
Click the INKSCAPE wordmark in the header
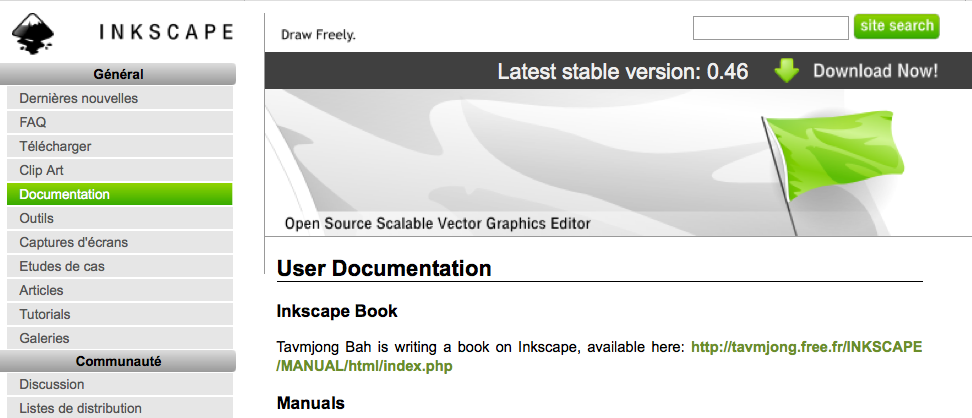click(166, 32)
